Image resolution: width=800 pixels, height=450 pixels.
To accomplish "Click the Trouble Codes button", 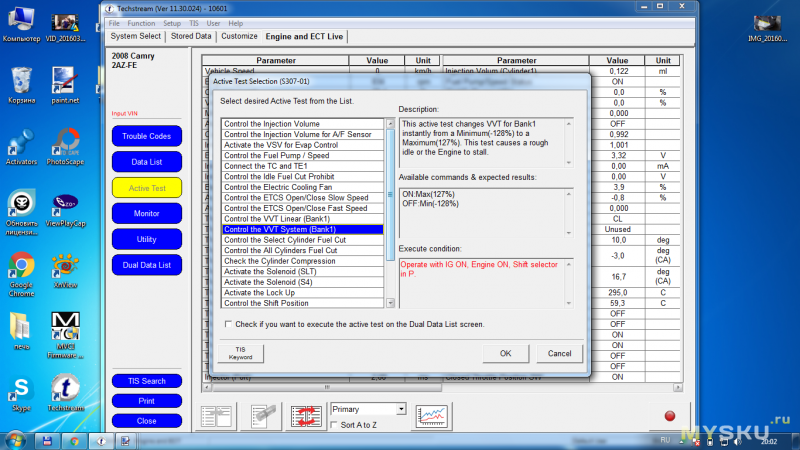I will [147, 136].
